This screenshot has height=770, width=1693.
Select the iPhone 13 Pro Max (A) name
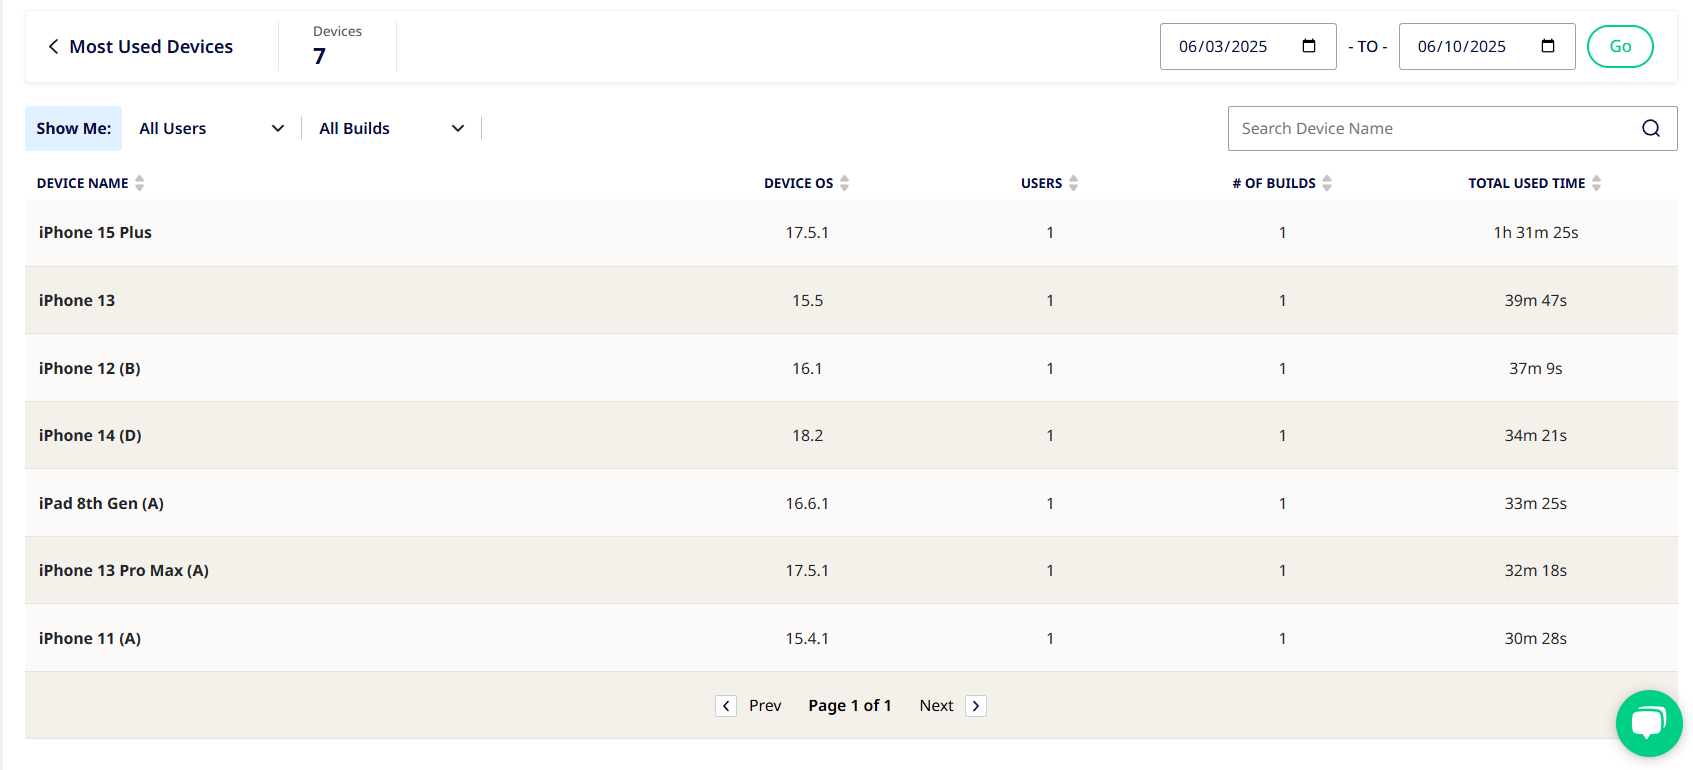coord(124,570)
